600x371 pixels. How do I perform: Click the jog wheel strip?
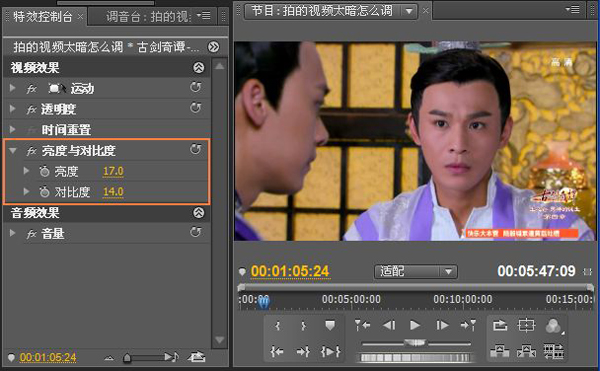click(x=416, y=358)
